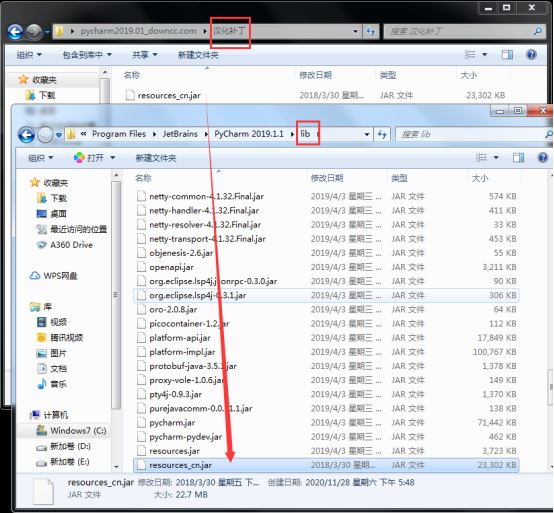
Task: Expand address history dropdown in lib window
Action: [367, 134]
